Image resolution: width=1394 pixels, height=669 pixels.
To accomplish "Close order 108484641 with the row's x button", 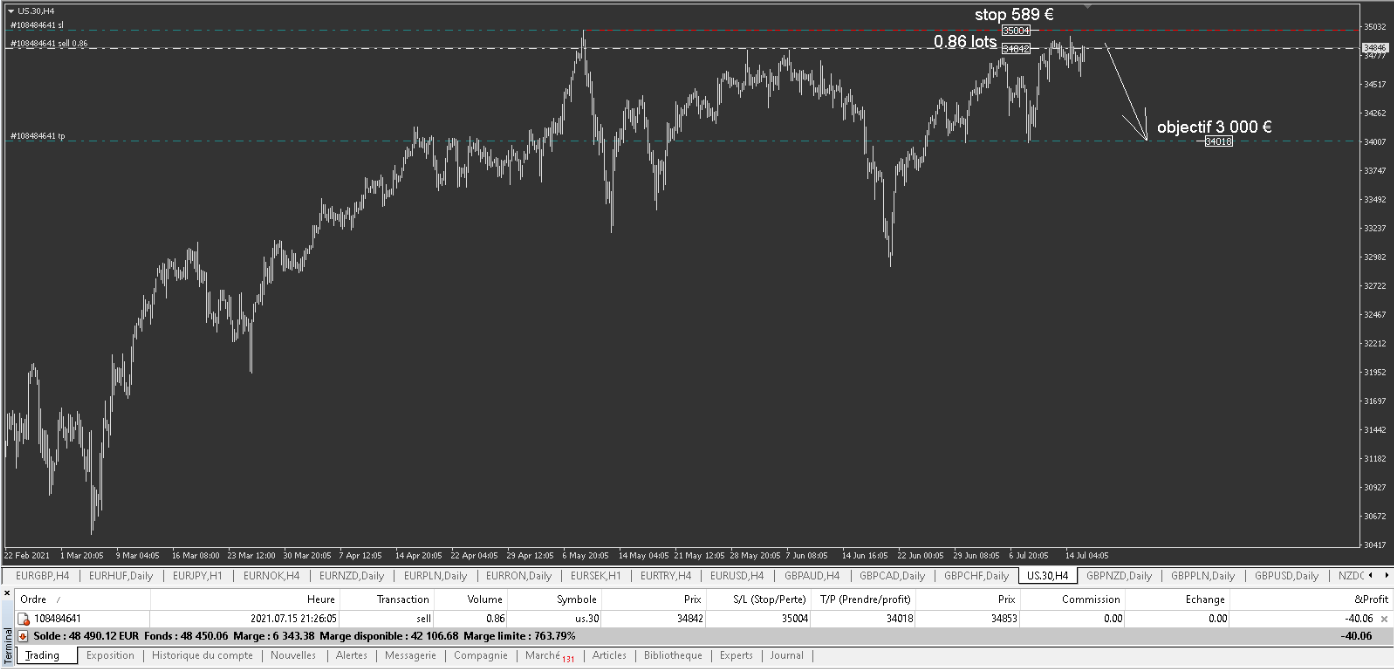I will tap(1384, 619).
